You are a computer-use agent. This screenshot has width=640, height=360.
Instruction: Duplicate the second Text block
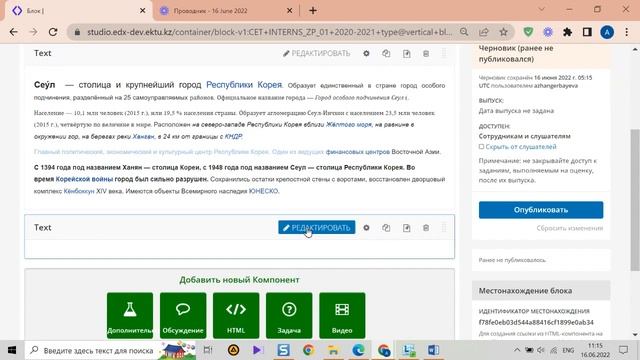point(386,228)
